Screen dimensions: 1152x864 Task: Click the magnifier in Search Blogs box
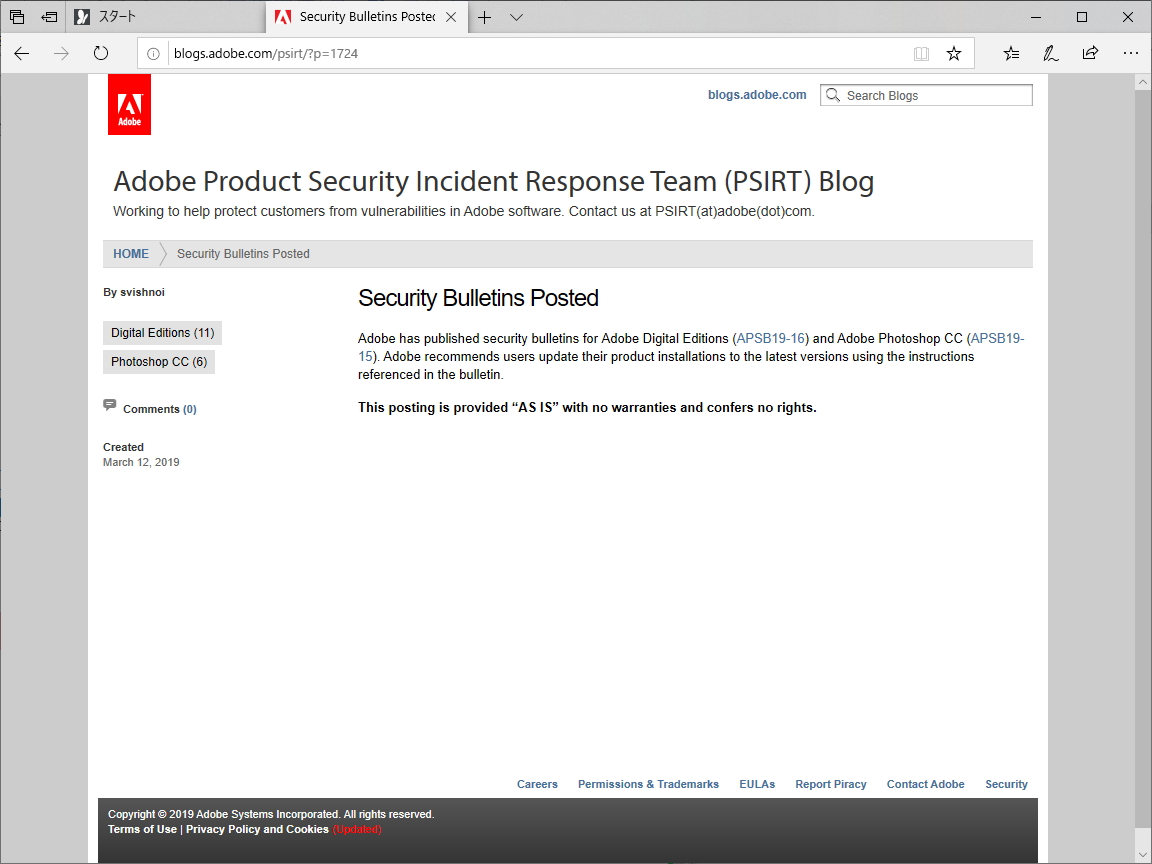[833, 94]
